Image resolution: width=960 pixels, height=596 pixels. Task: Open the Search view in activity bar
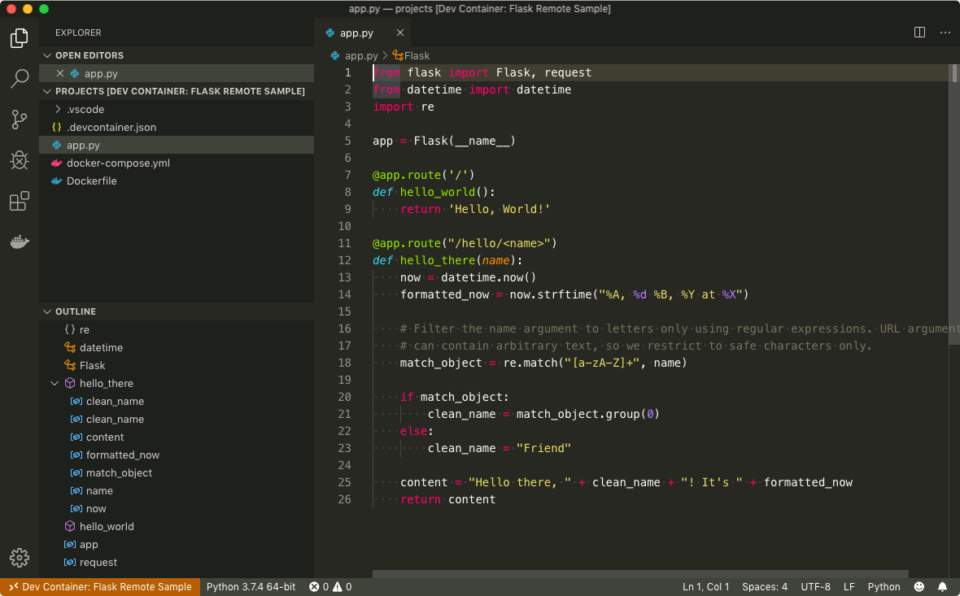[19, 78]
